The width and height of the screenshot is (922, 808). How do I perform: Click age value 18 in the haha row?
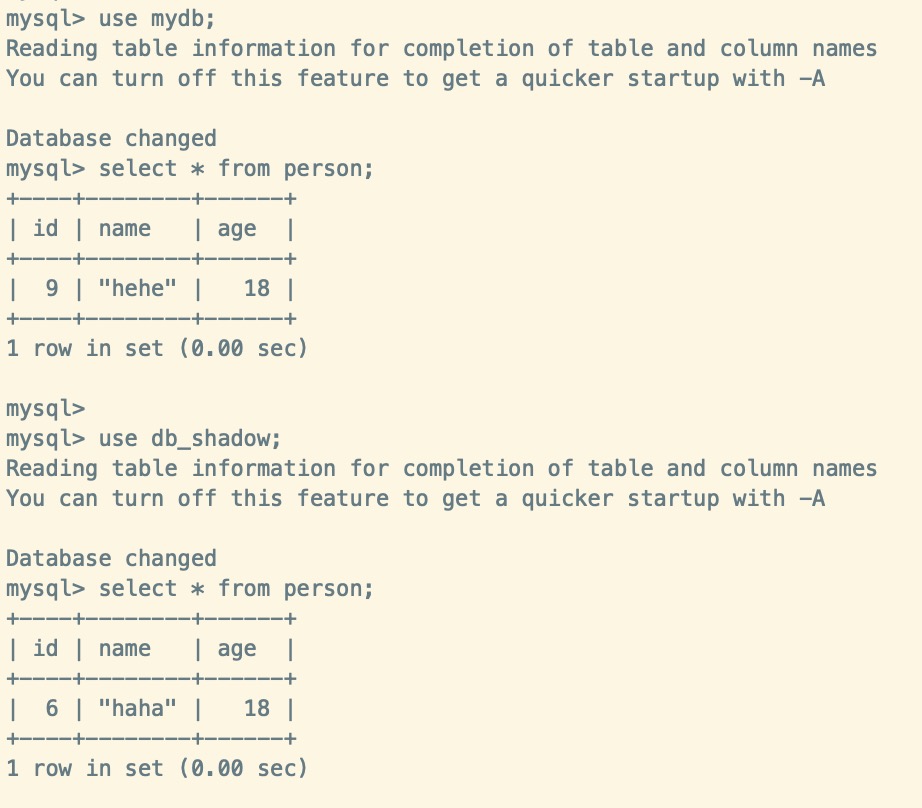click(257, 709)
